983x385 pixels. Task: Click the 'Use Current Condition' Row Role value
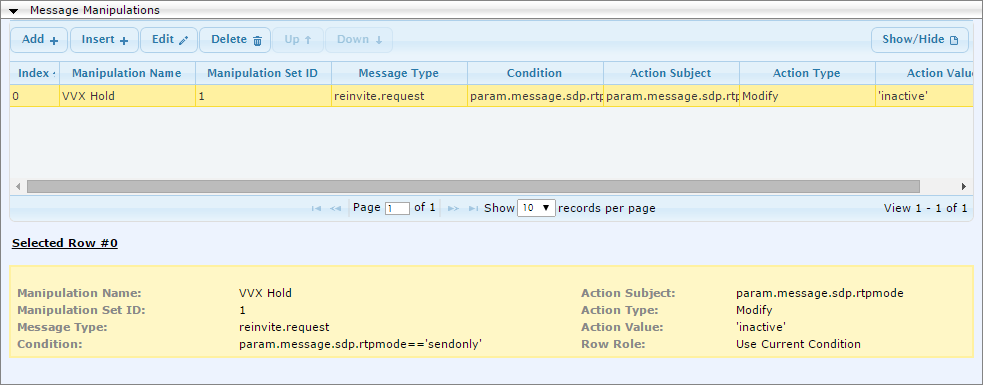click(798, 344)
